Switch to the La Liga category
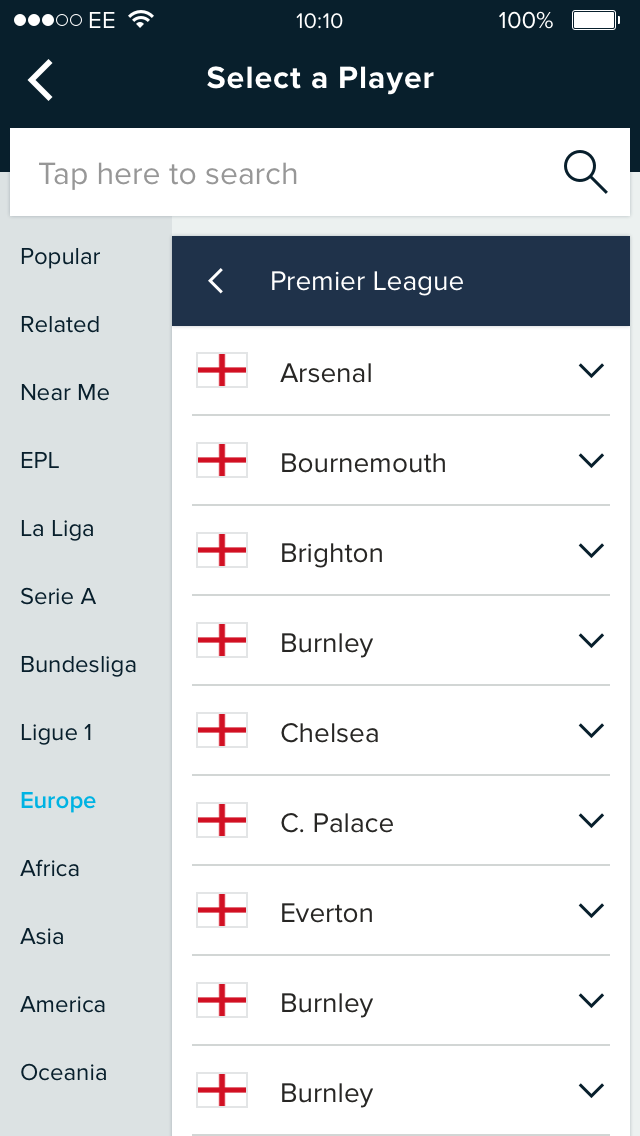The width and height of the screenshot is (640, 1136). click(x=57, y=529)
